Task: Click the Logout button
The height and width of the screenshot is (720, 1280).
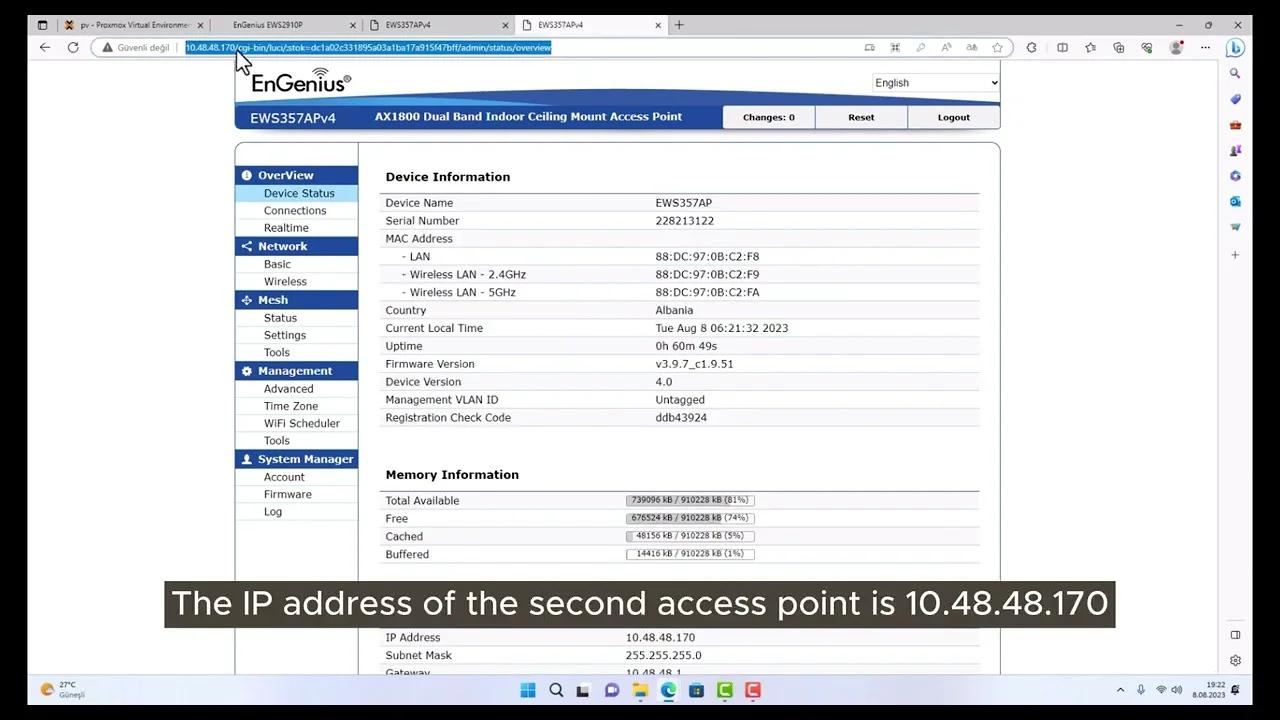Action: (953, 117)
